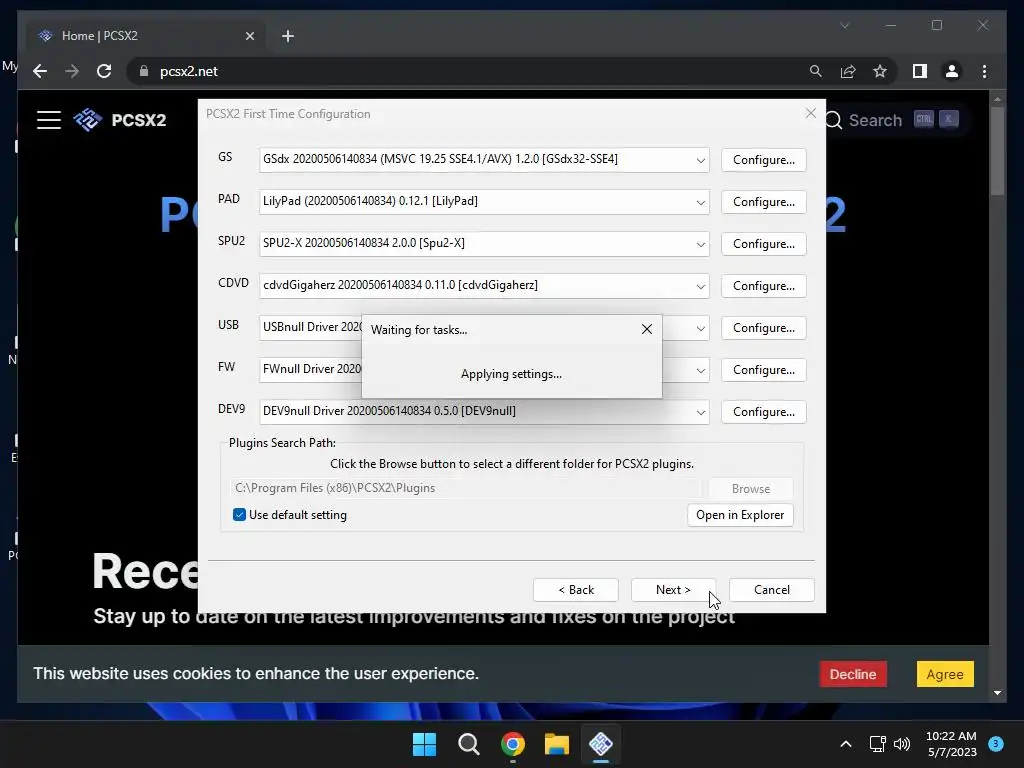Expand the FW plugin dropdown

click(x=700, y=370)
